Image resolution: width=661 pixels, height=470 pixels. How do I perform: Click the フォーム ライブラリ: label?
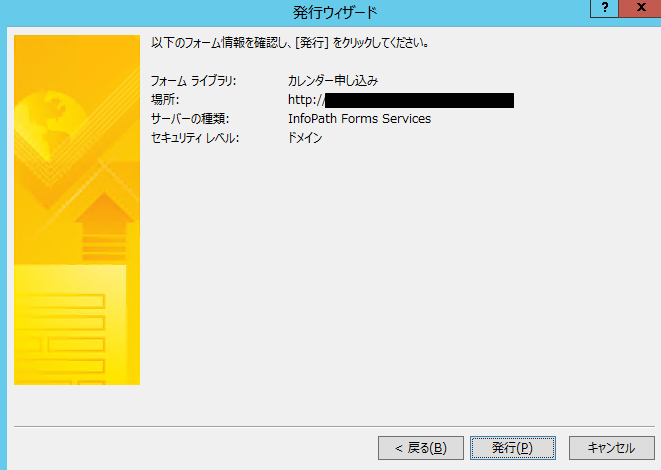tap(193, 81)
